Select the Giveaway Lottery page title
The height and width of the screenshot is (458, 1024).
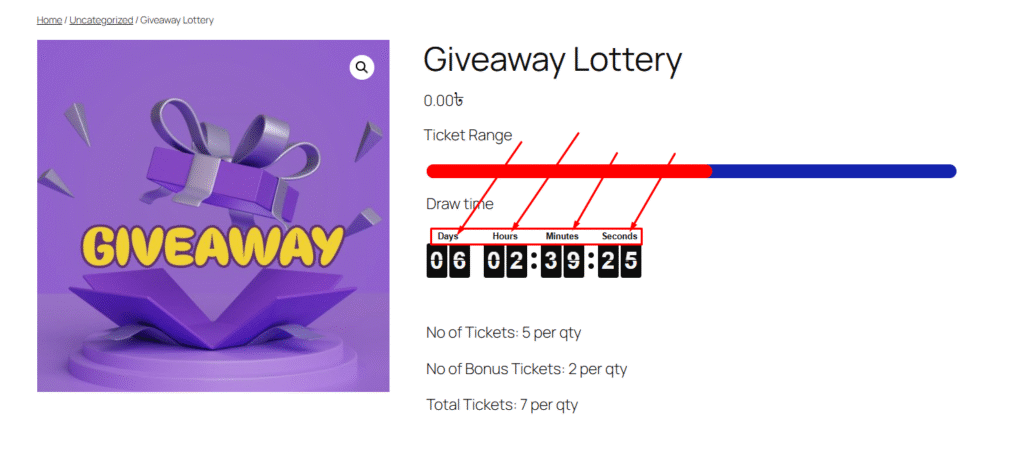[552, 59]
